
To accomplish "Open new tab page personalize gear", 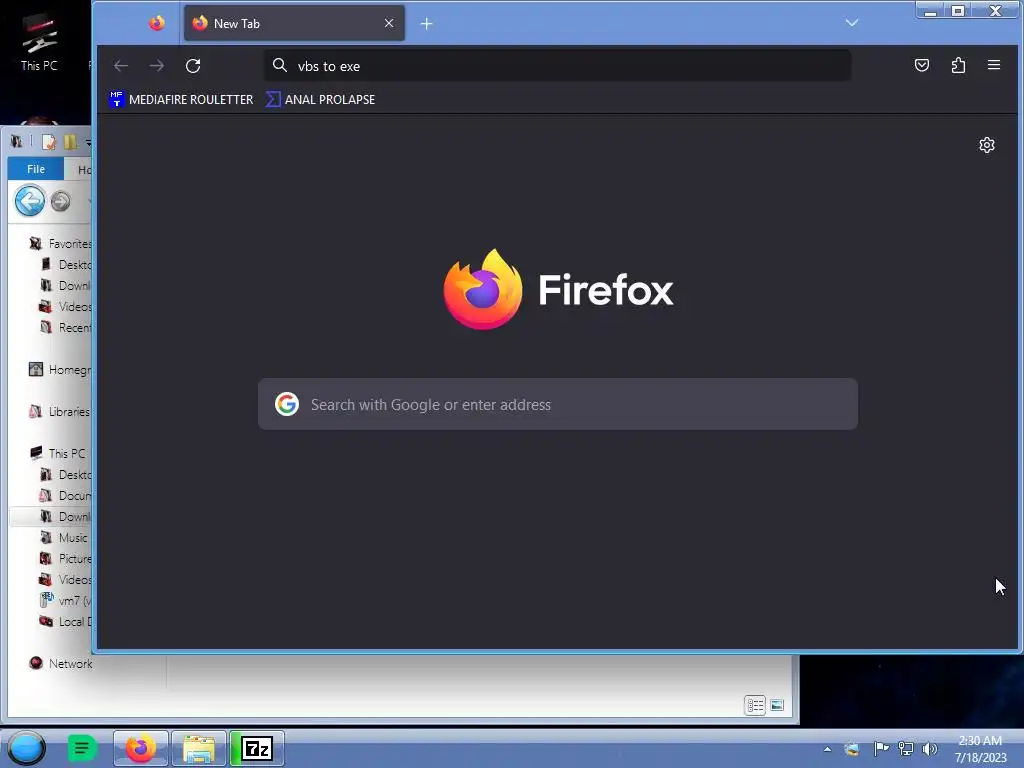I will tap(987, 145).
